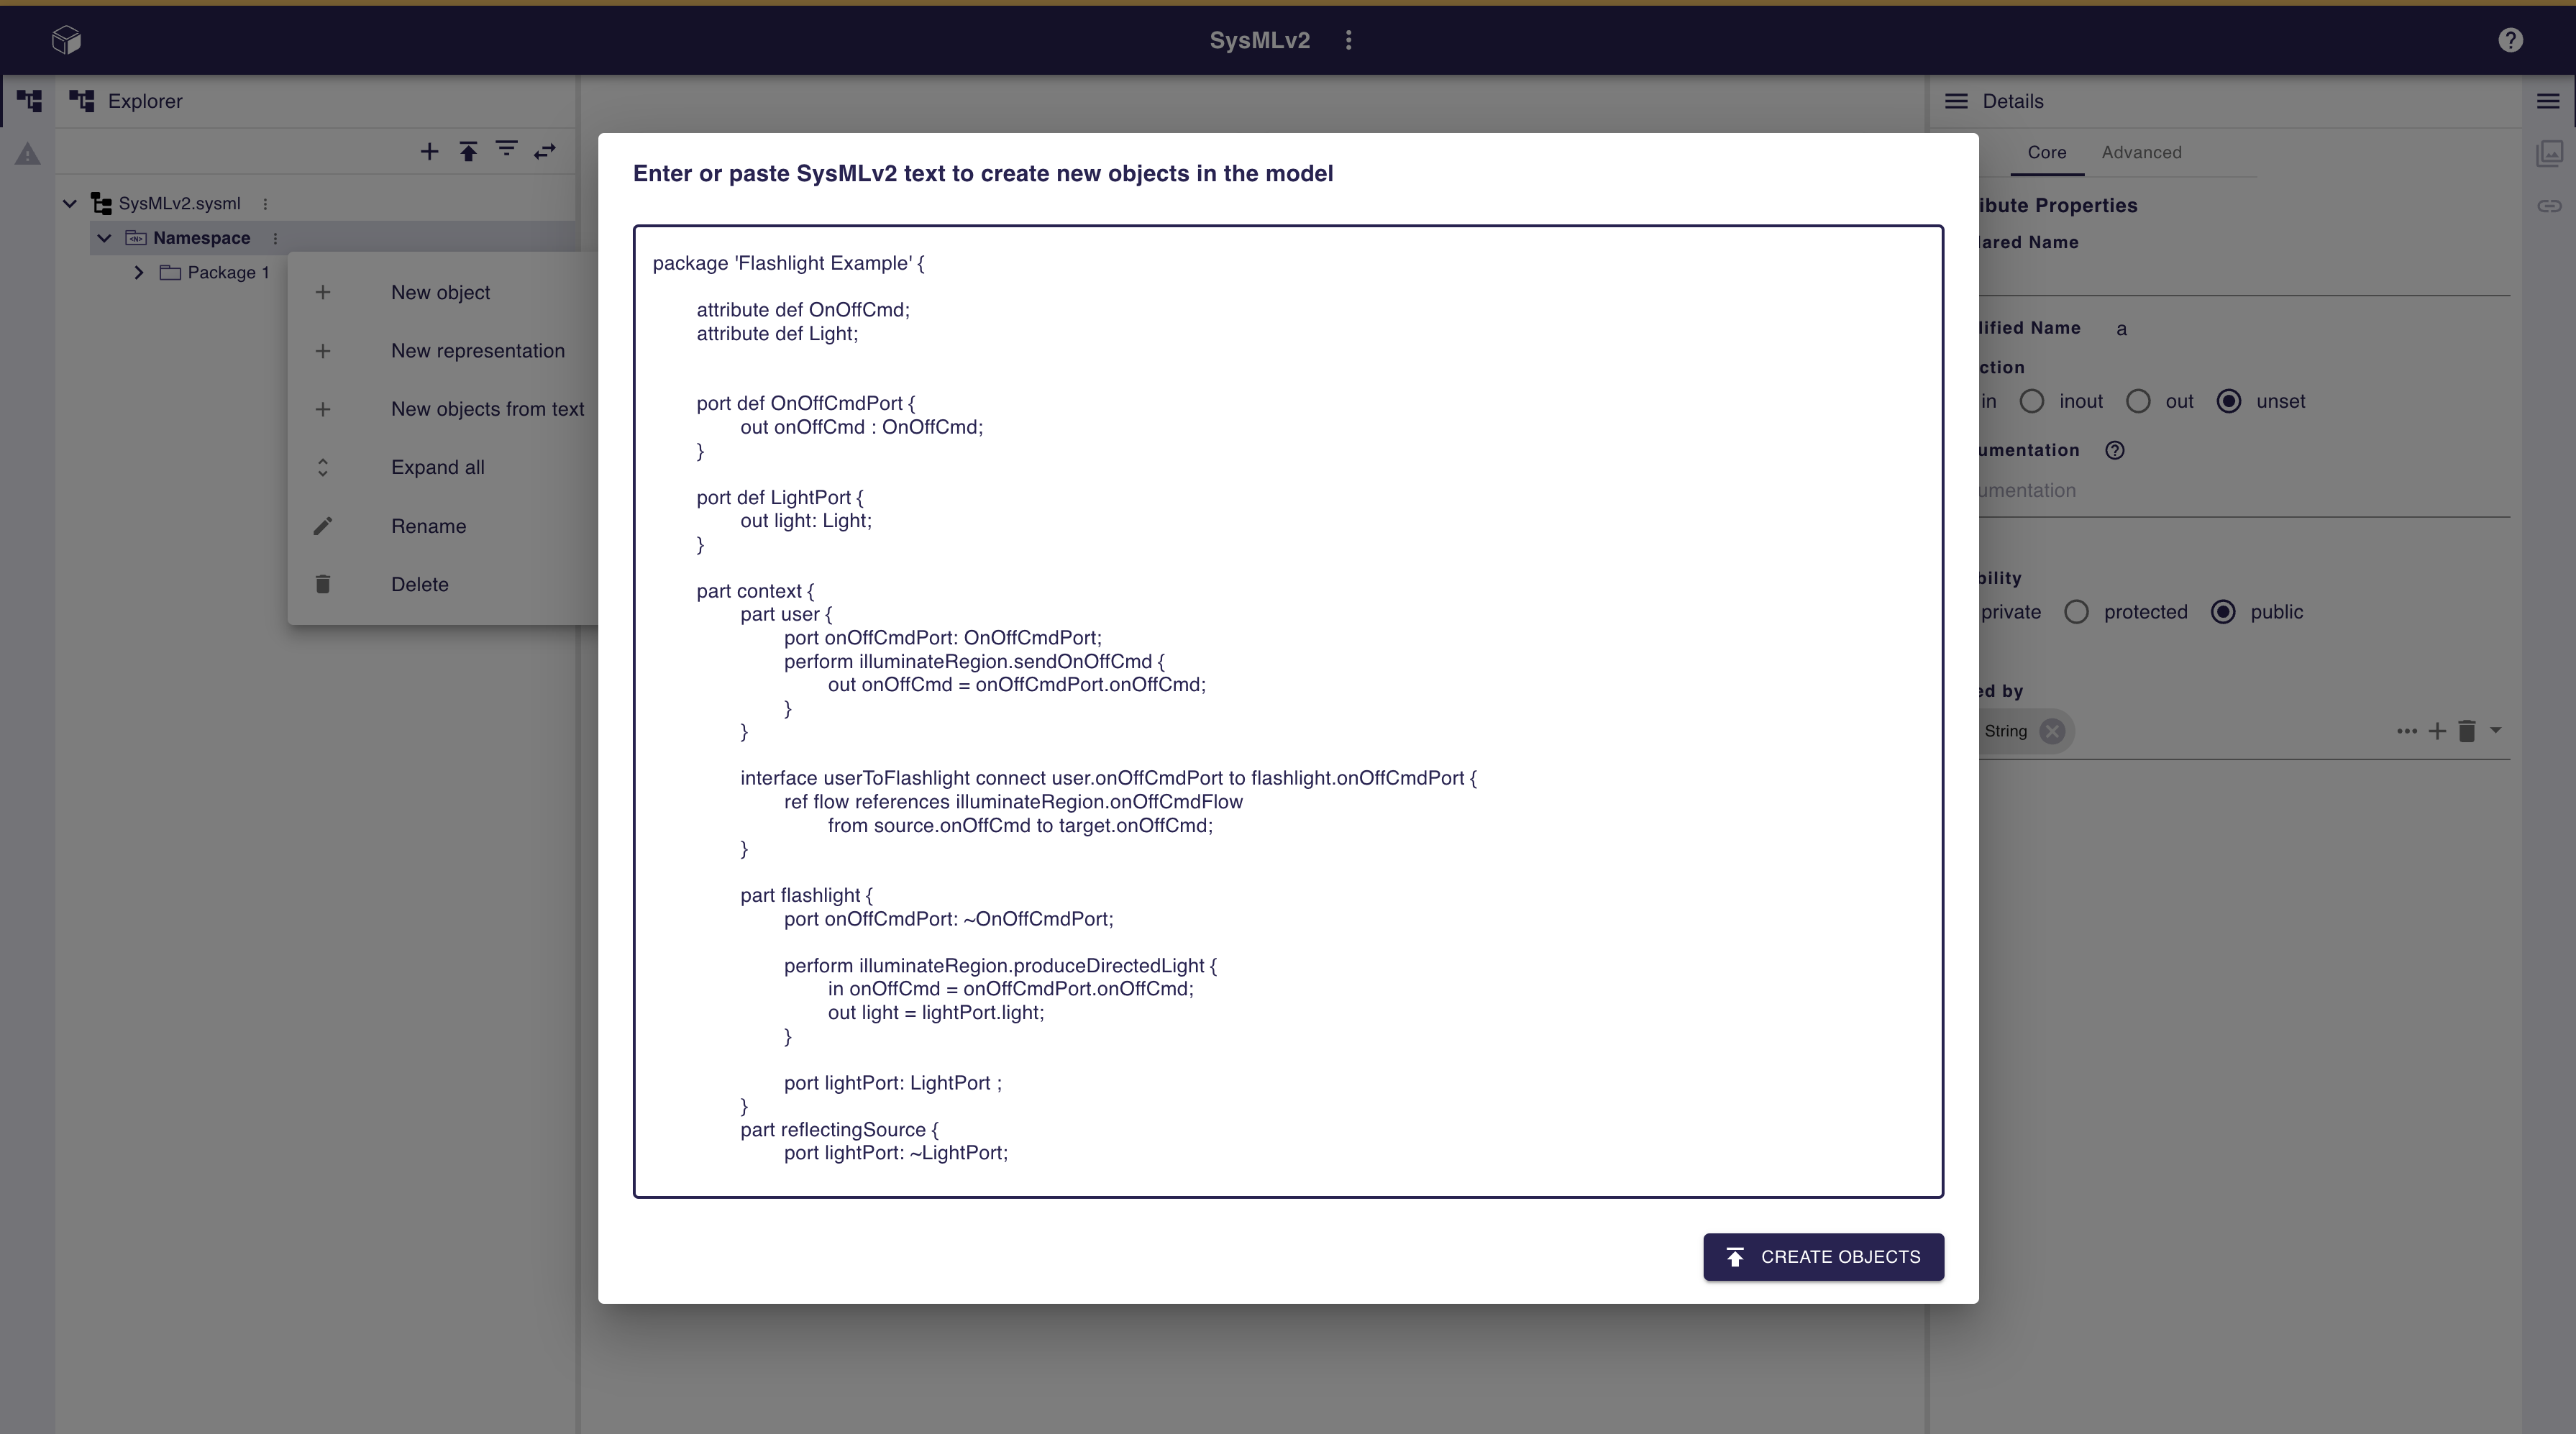Click the import arrow icon in Explorer toolbar
Image resolution: width=2576 pixels, height=1434 pixels.
pos(468,151)
